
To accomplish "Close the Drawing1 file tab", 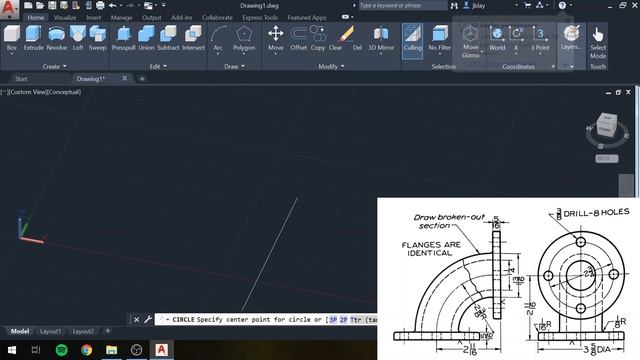I will tap(124, 78).
